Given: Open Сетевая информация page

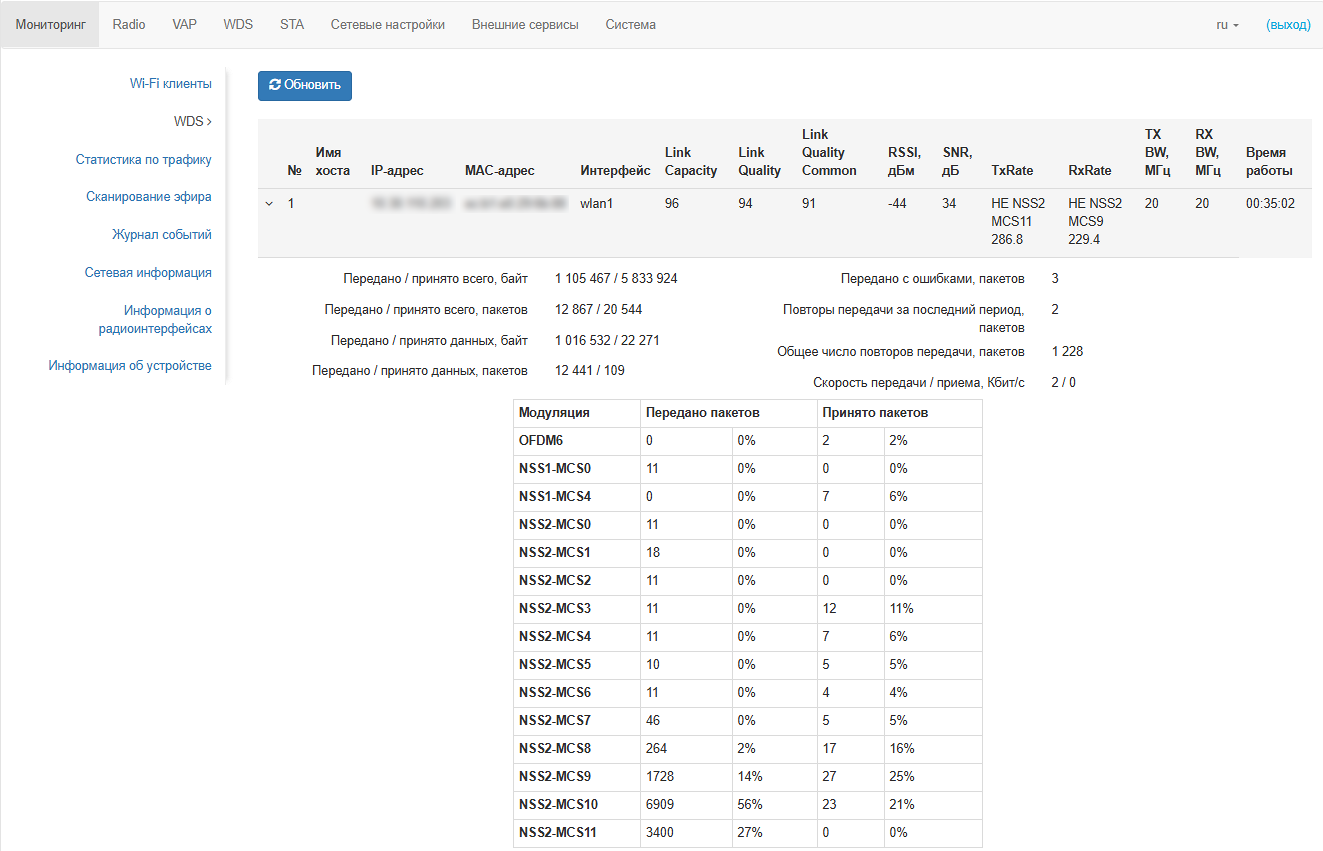Looking at the screenshot, I should click(147, 273).
